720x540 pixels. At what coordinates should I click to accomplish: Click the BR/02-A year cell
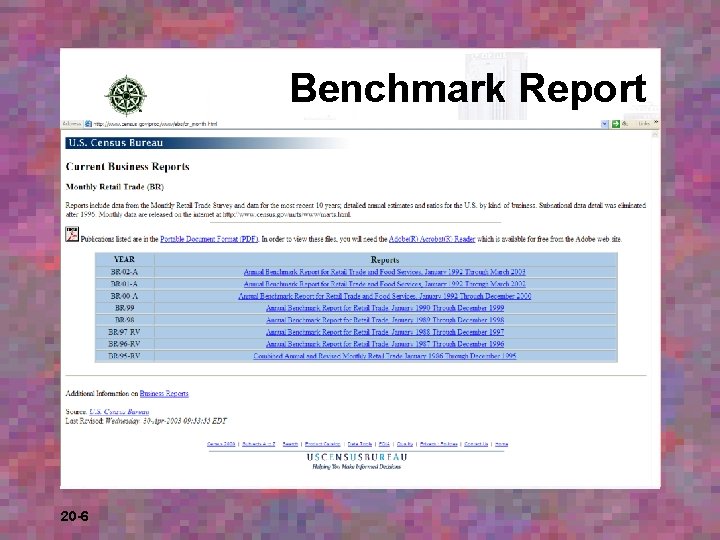tap(124, 272)
